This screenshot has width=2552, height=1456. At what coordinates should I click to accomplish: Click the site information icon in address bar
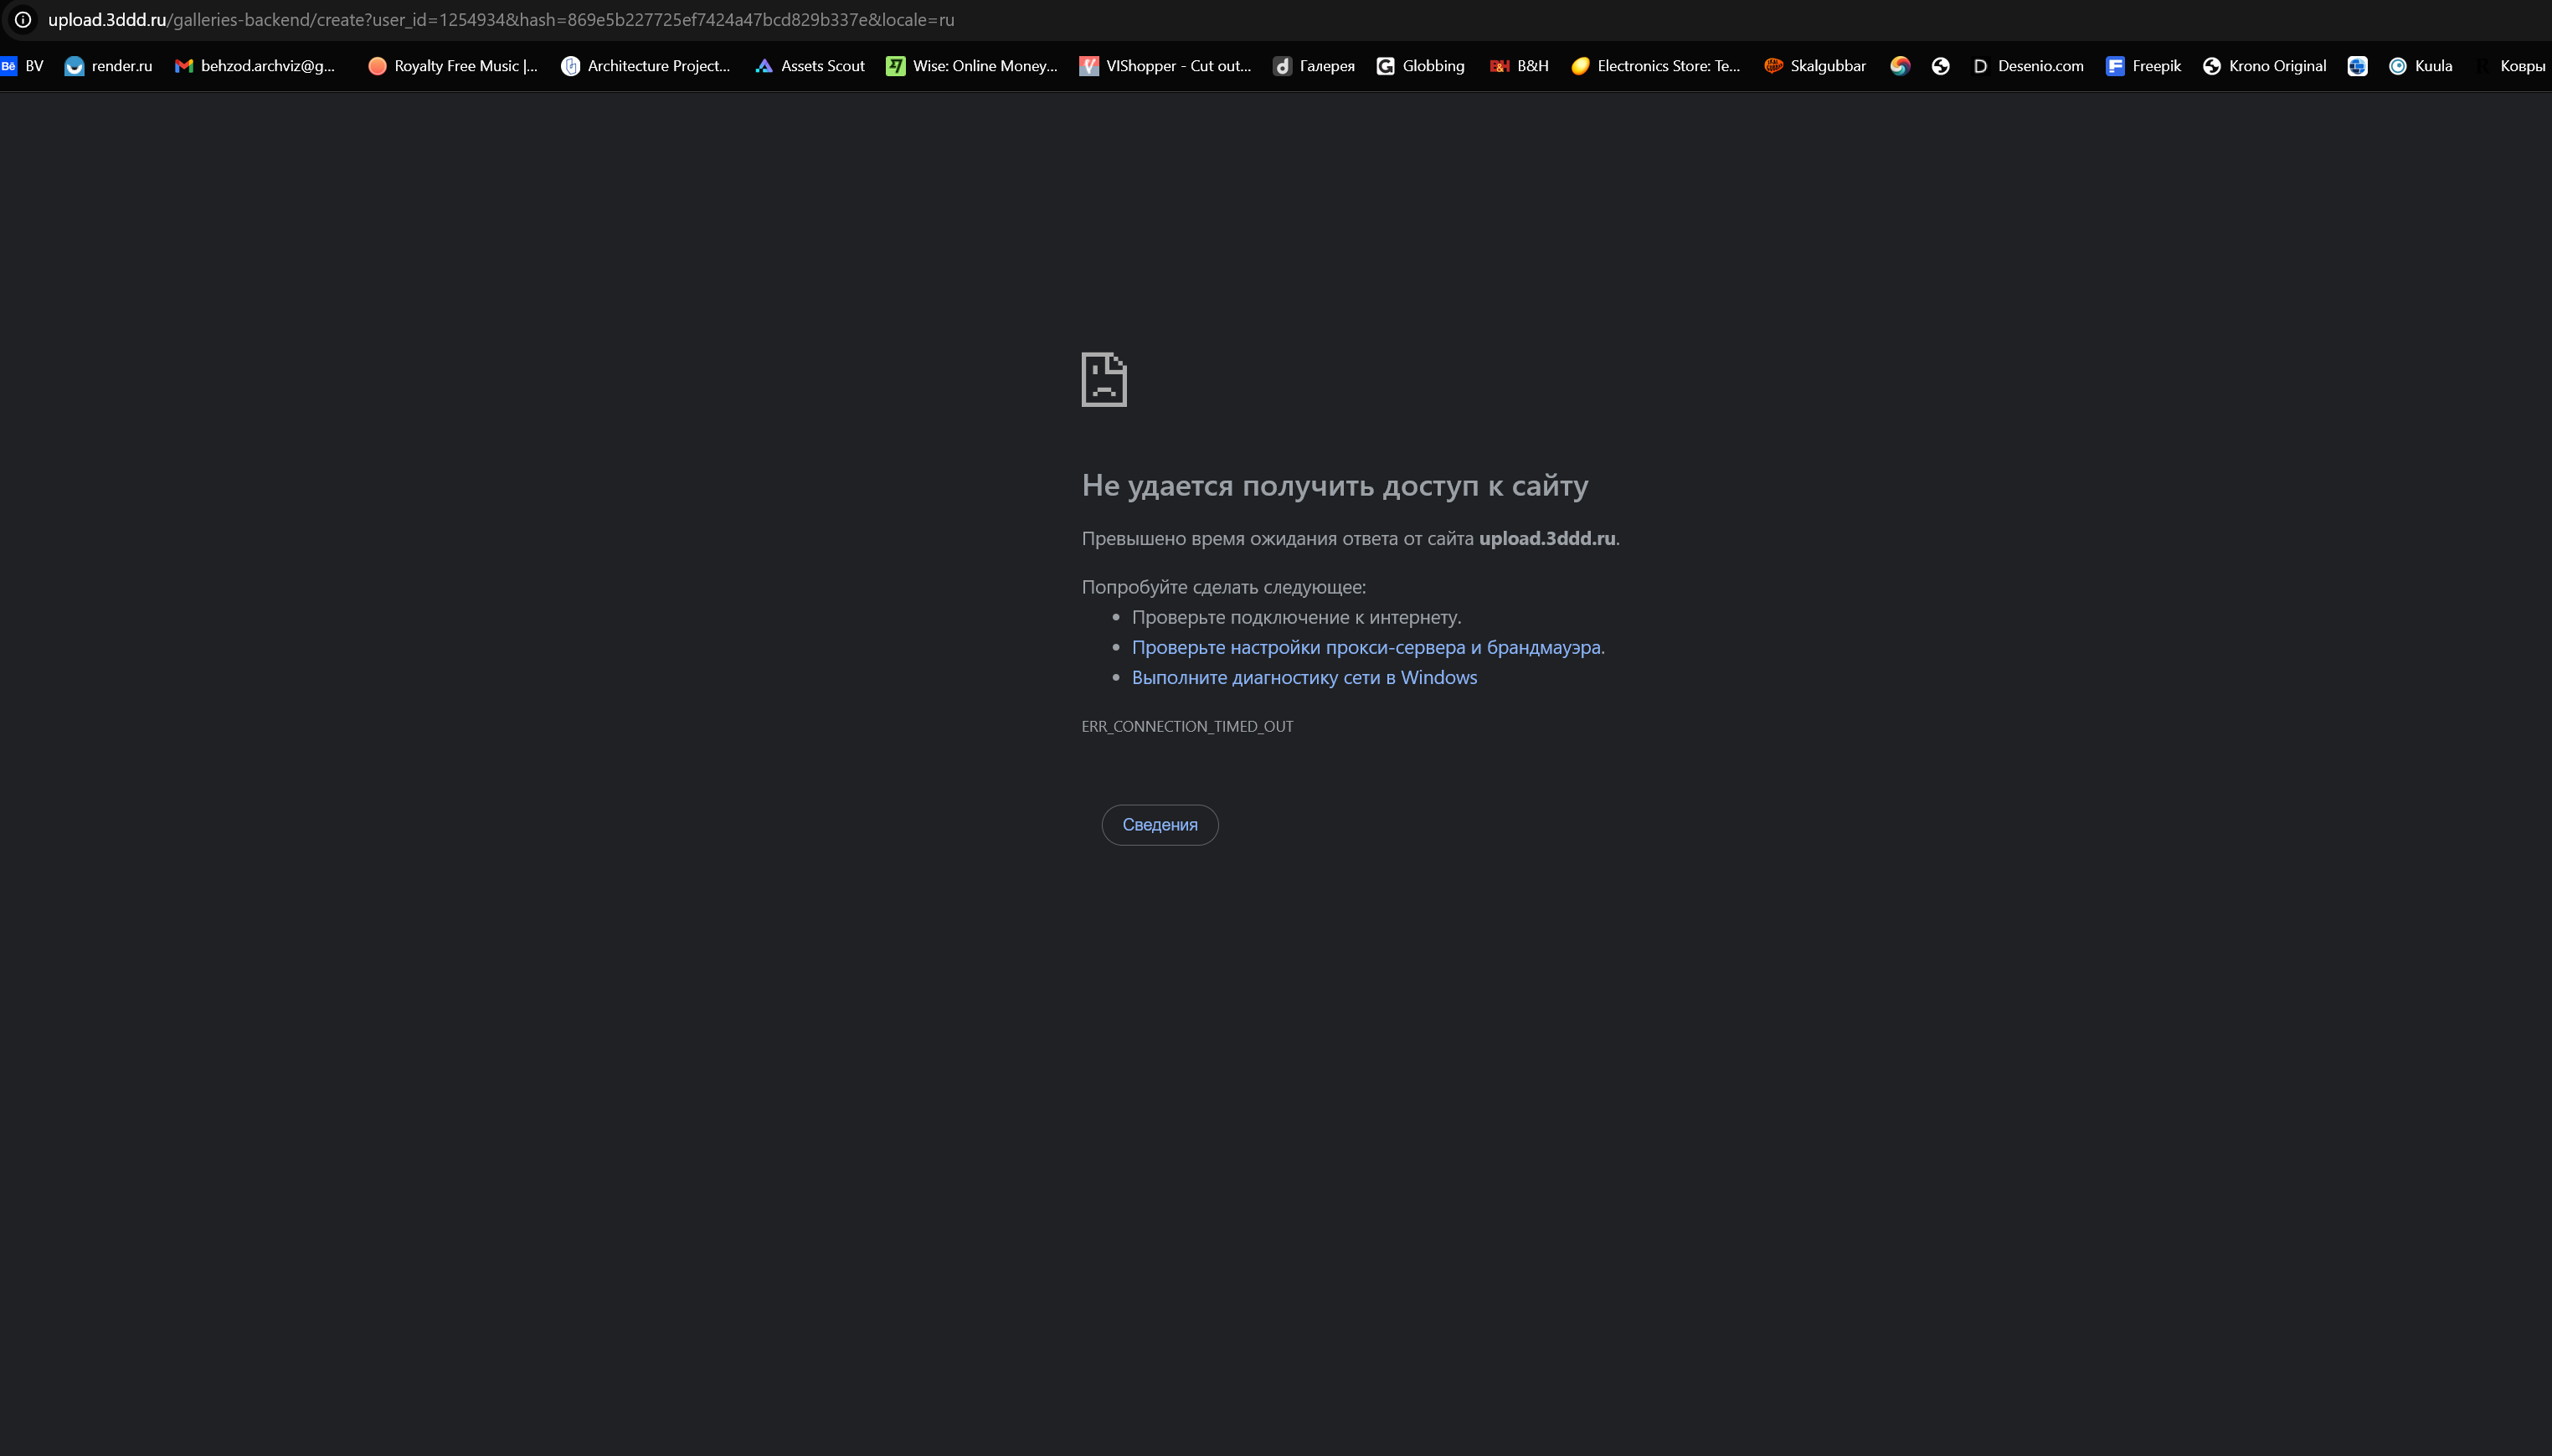point(22,19)
